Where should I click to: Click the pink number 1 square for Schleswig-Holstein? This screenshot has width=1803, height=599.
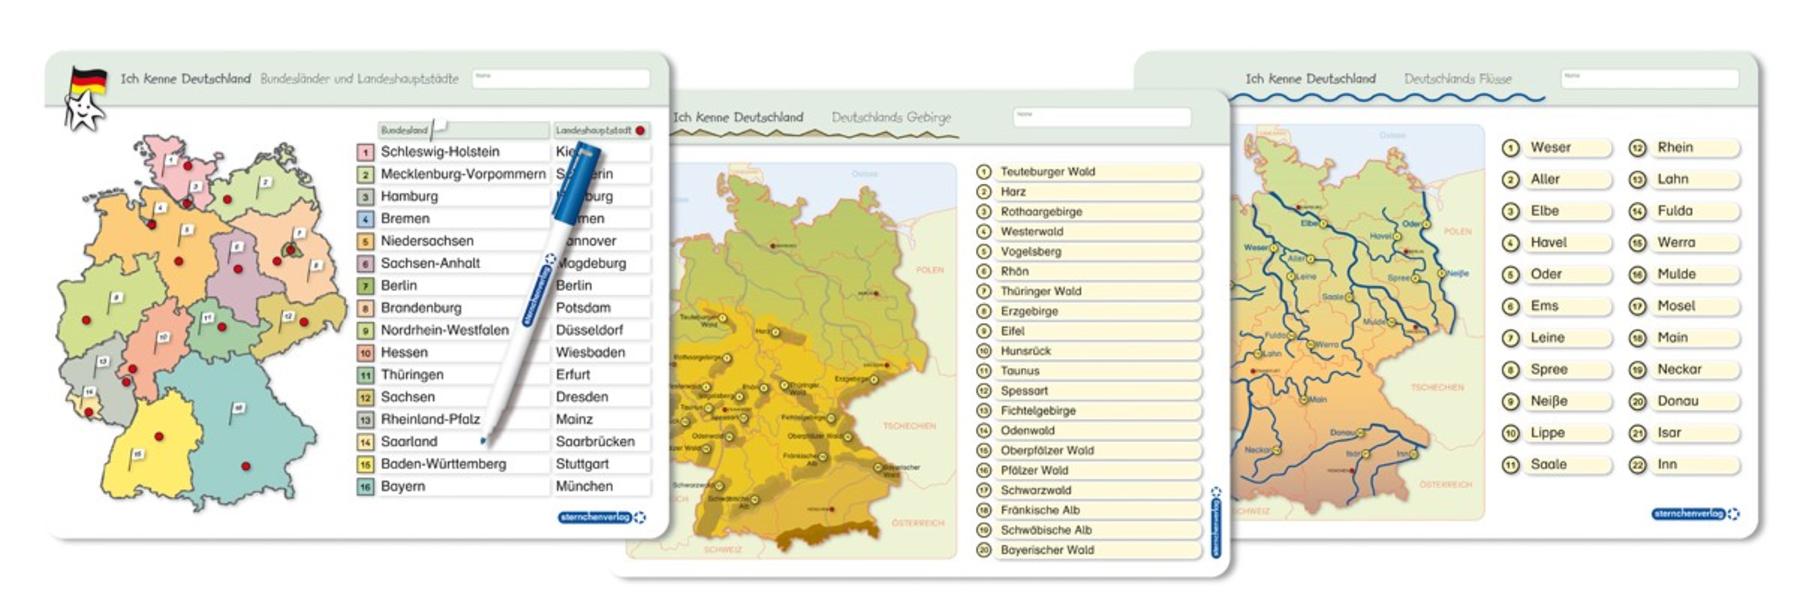click(x=365, y=152)
